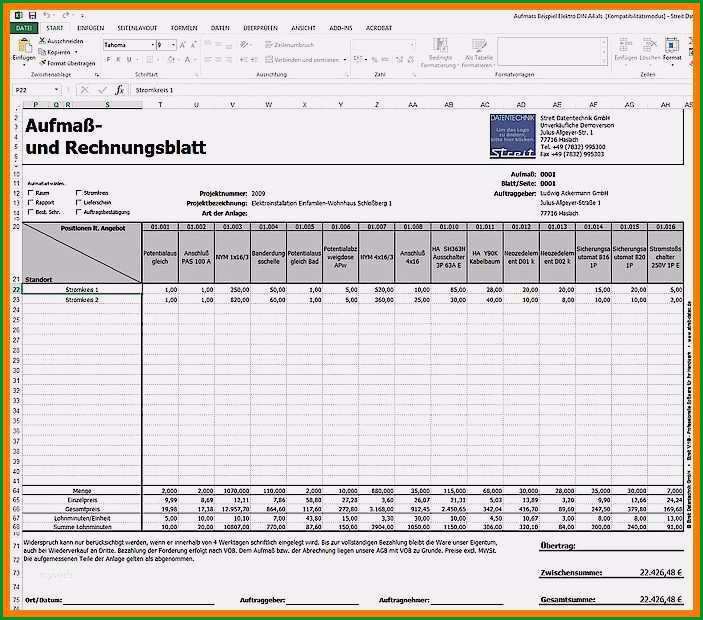Image resolution: width=703 pixels, height=620 pixels.
Task: Customize quick access toolbar dropdown
Action: point(82,16)
